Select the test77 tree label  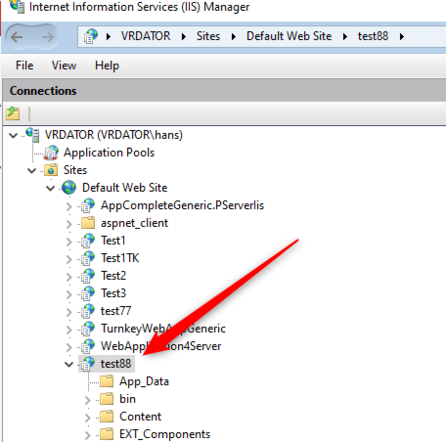tap(116, 311)
